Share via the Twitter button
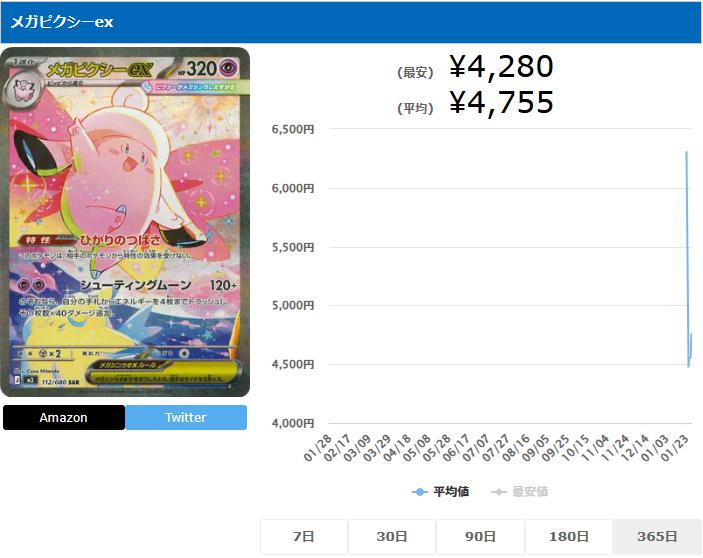The height and width of the screenshot is (558, 703). [x=186, y=417]
